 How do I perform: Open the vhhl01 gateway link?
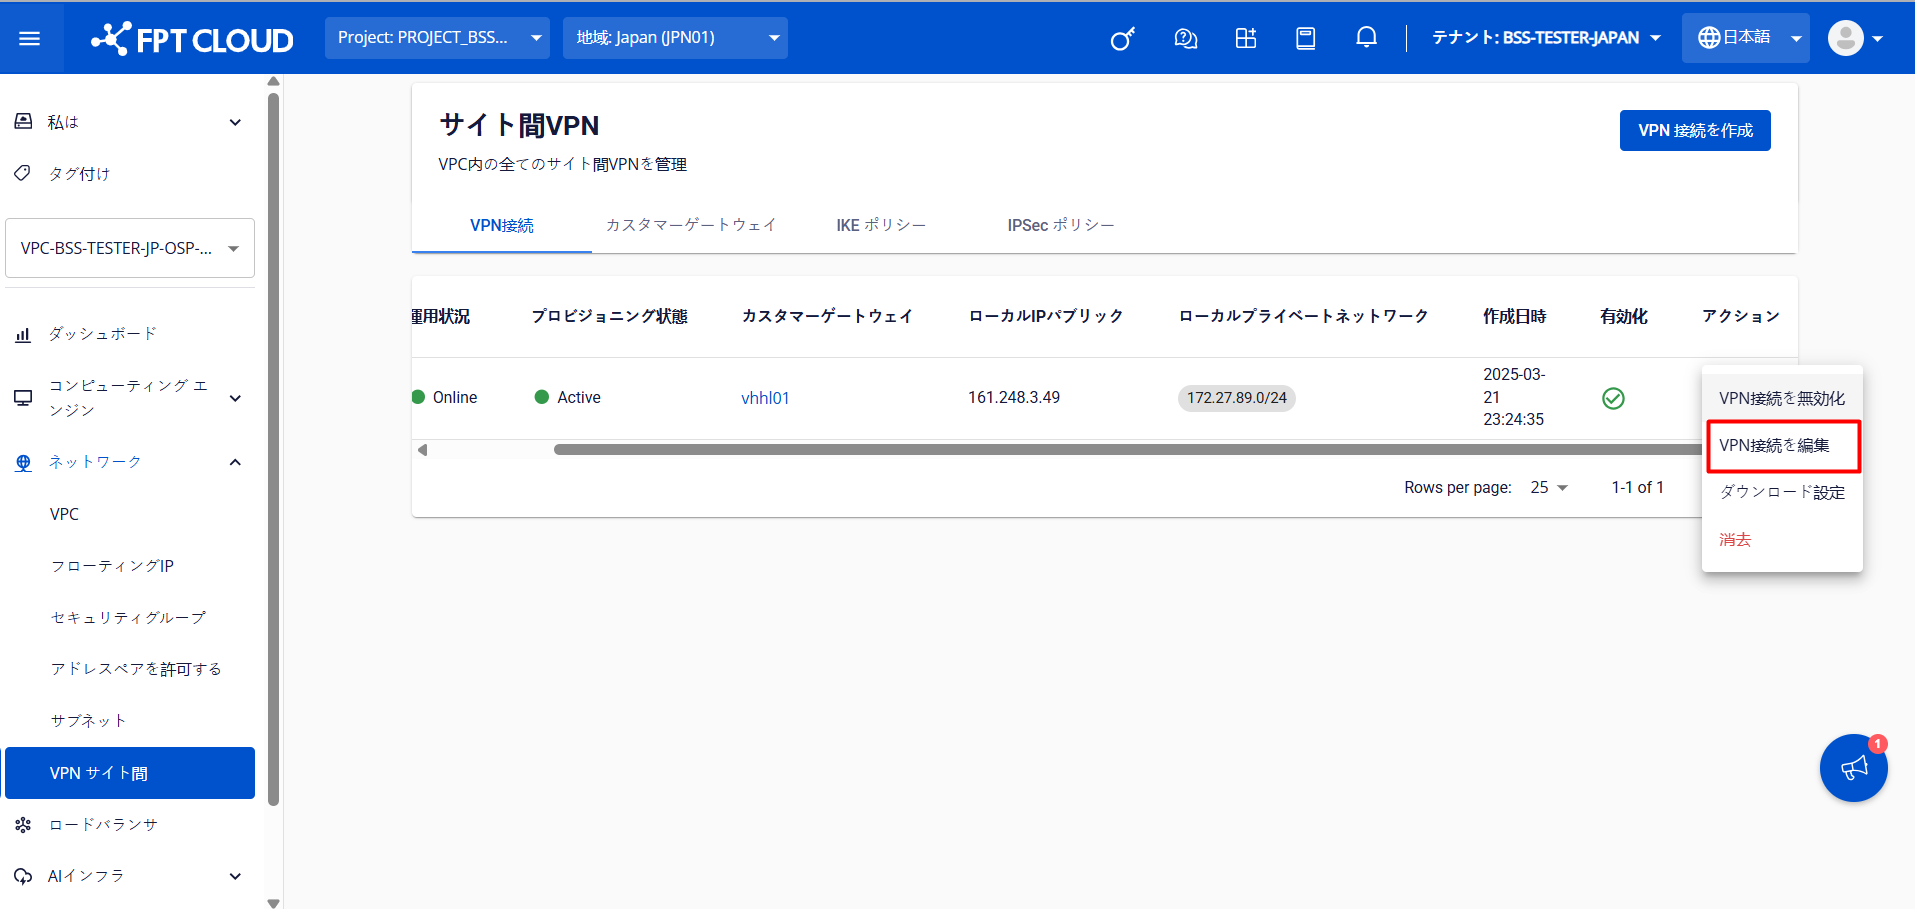pyautogui.click(x=765, y=398)
